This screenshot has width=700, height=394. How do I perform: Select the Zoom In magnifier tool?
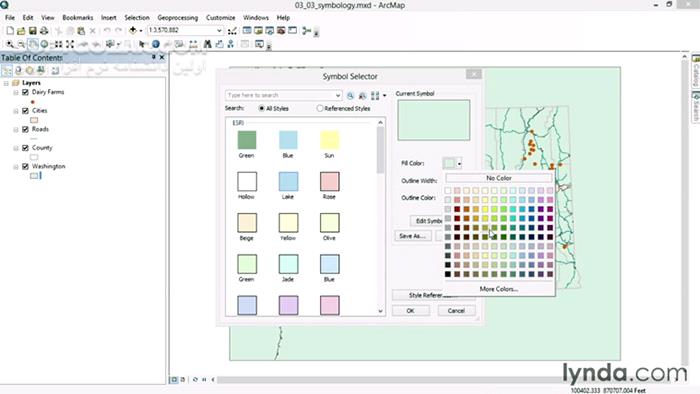coord(9,44)
